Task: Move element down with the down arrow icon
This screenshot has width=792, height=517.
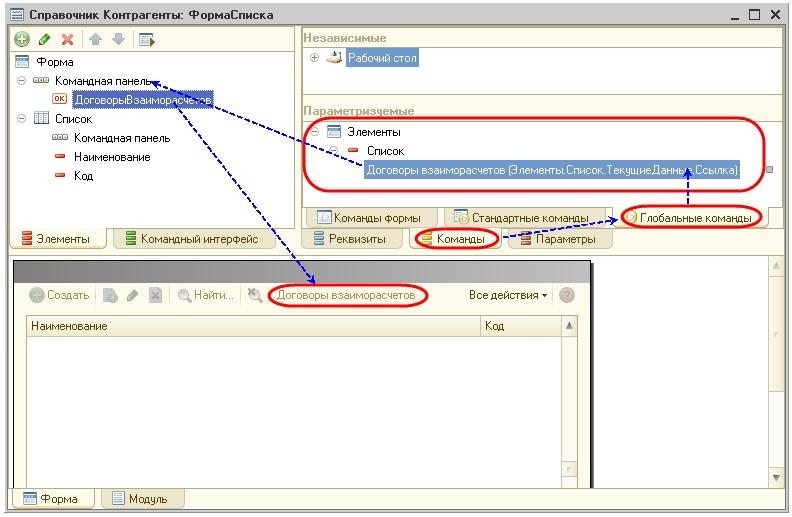Action: pyautogui.click(x=118, y=40)
